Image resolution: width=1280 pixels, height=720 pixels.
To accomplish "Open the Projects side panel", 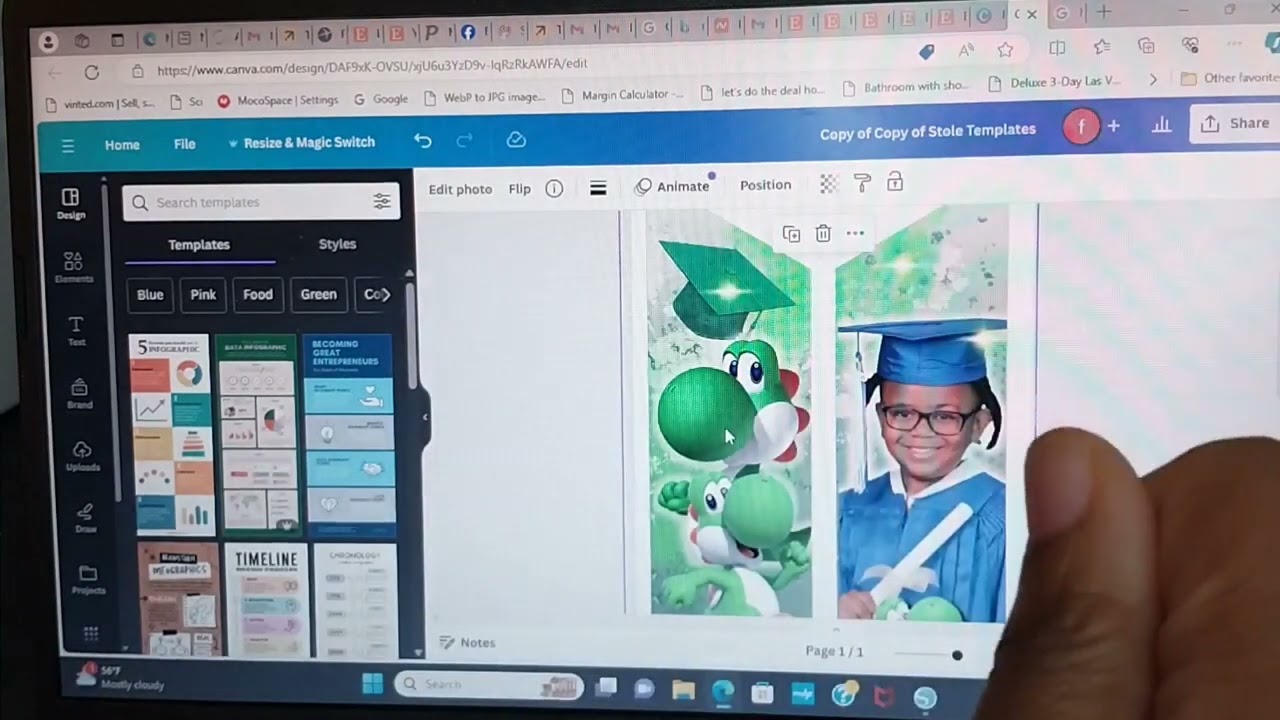I will pyautogui.click(x=88, y=579).
